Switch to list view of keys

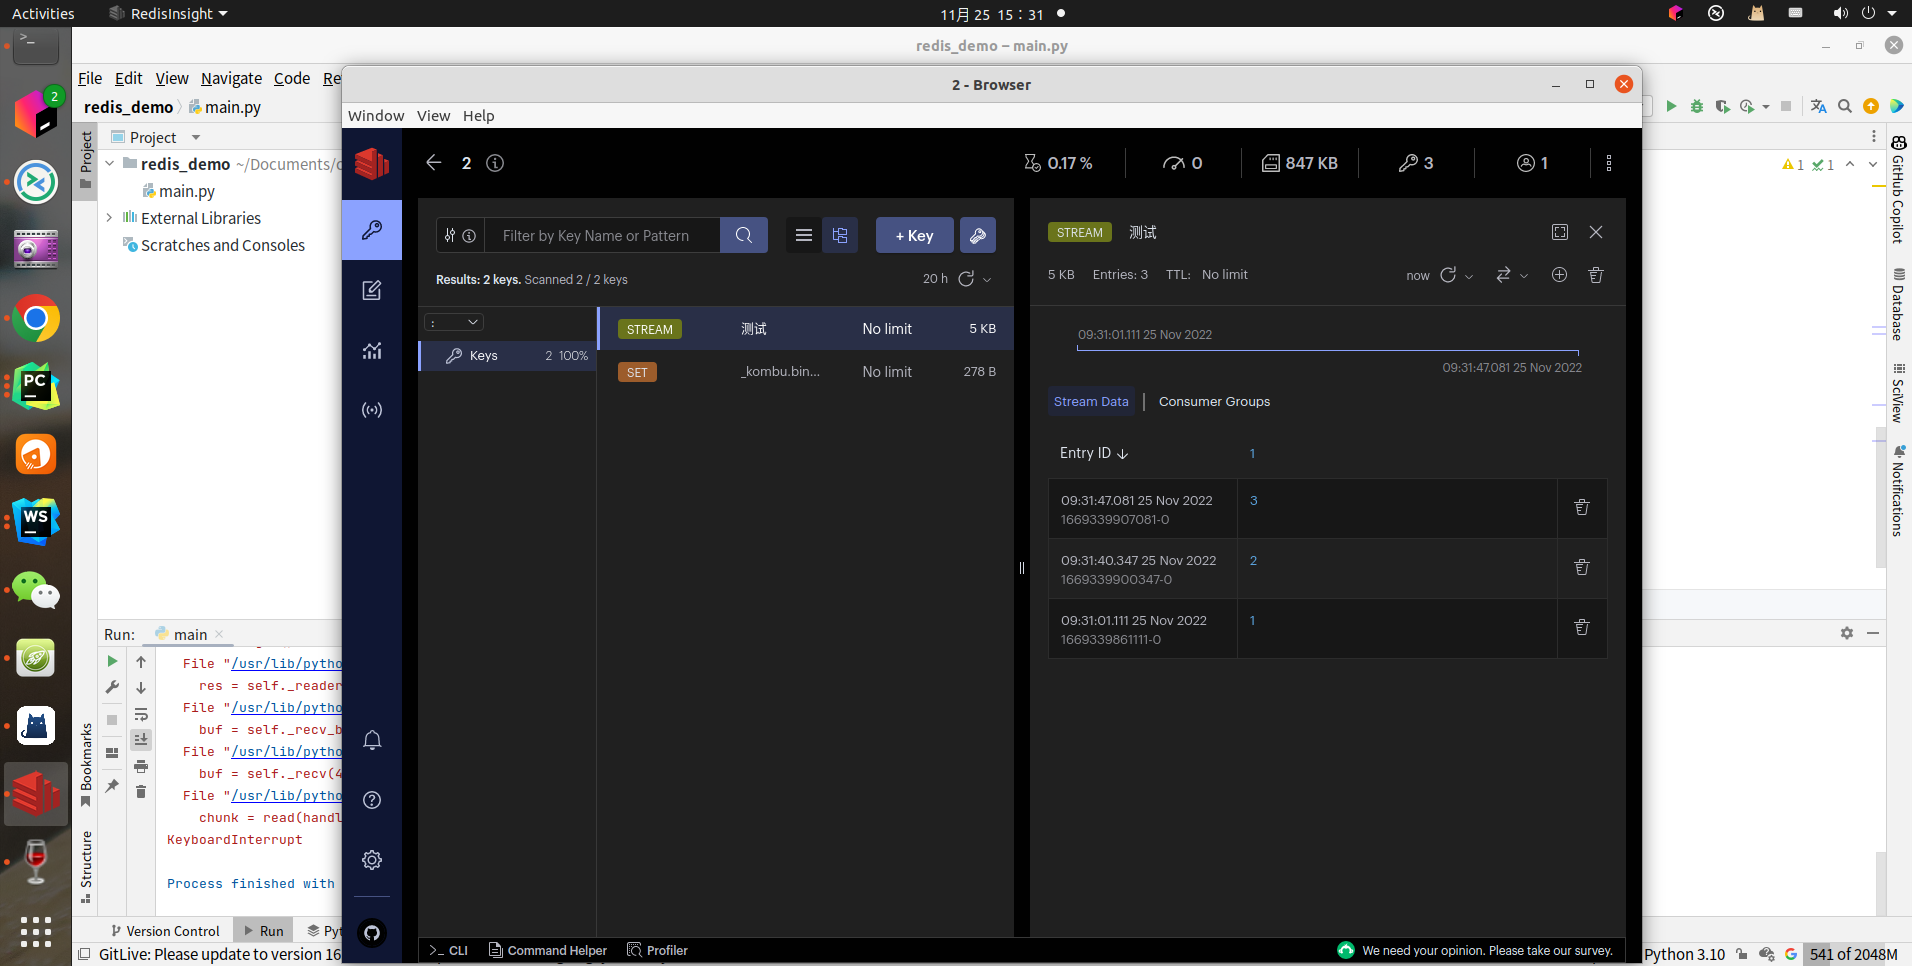[x=803, y=236]
